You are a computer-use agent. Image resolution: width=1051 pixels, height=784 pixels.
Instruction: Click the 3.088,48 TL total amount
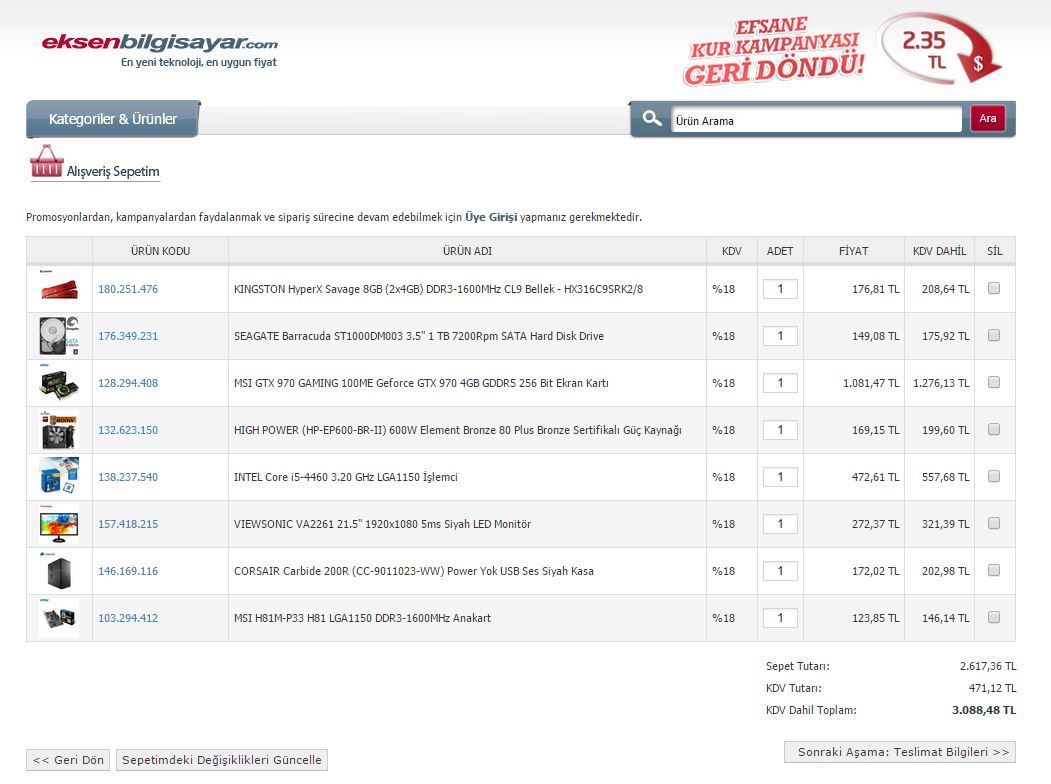tap(984, 710)
